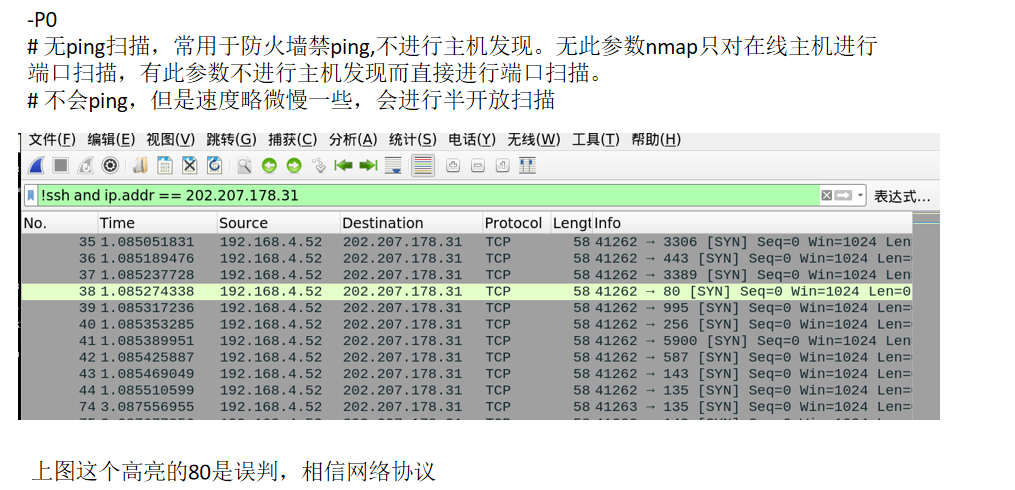The image size is (1015, 490).
Task: Go back to the previous packet with the green left arrow
Action: coord(269,166)
